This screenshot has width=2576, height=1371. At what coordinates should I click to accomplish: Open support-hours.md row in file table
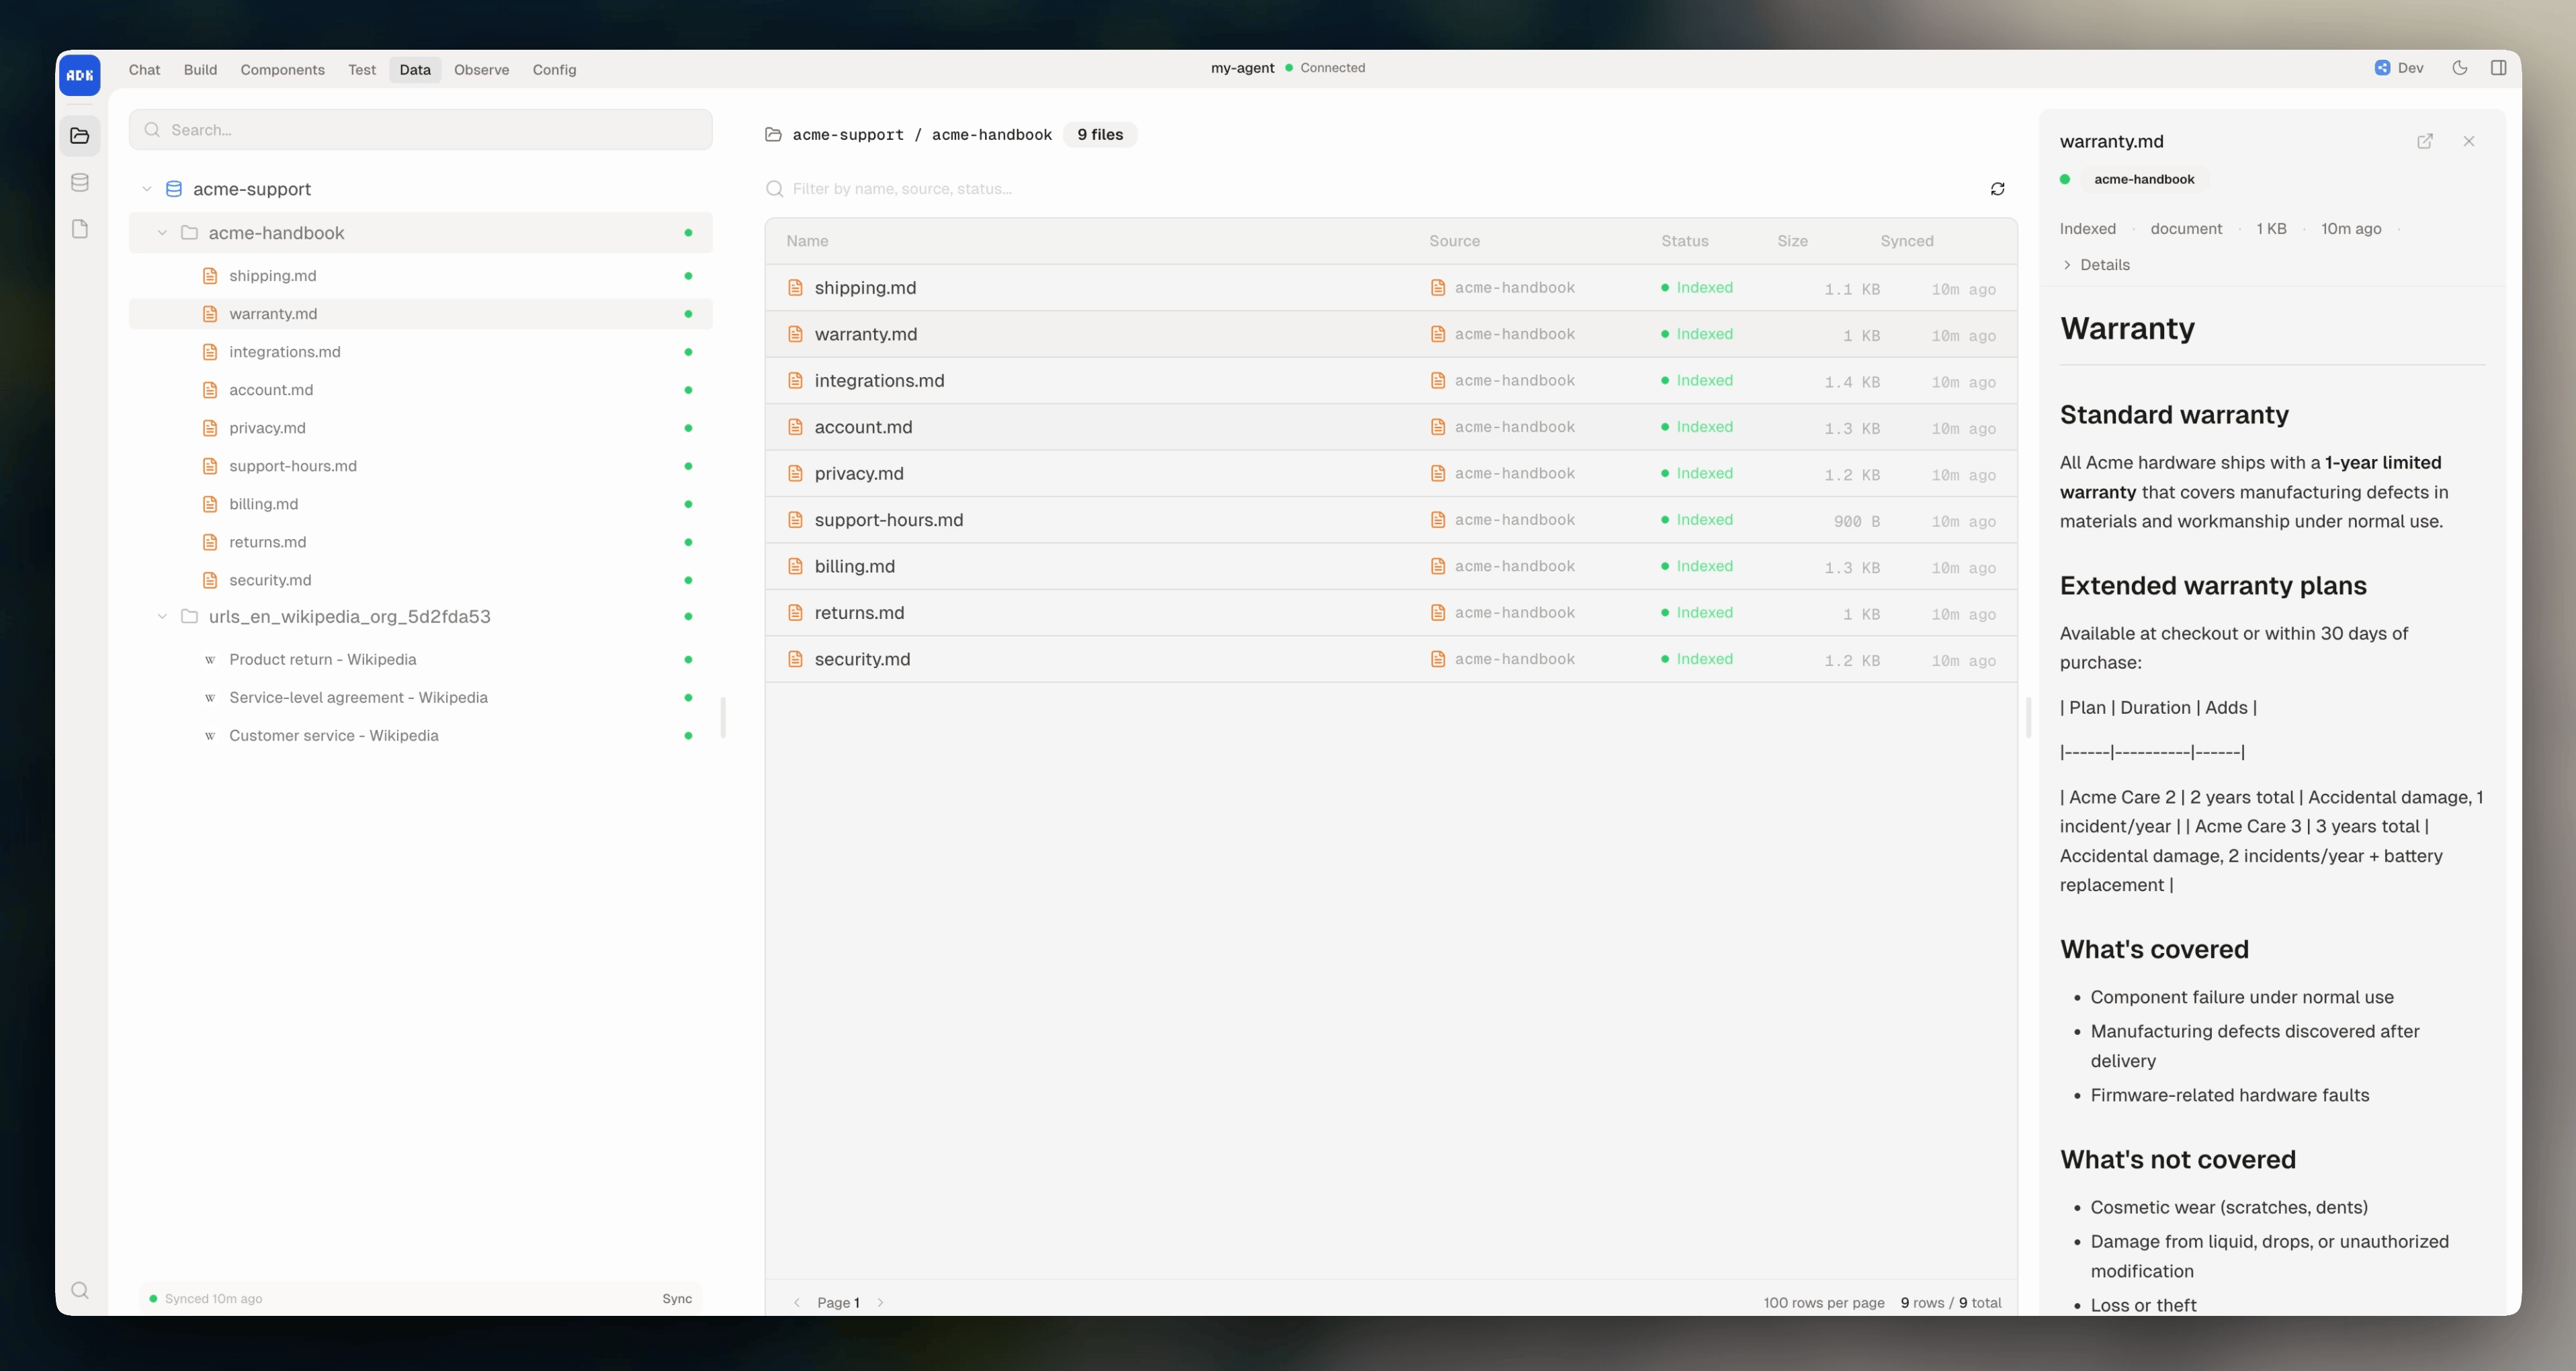pos(1391,520)
